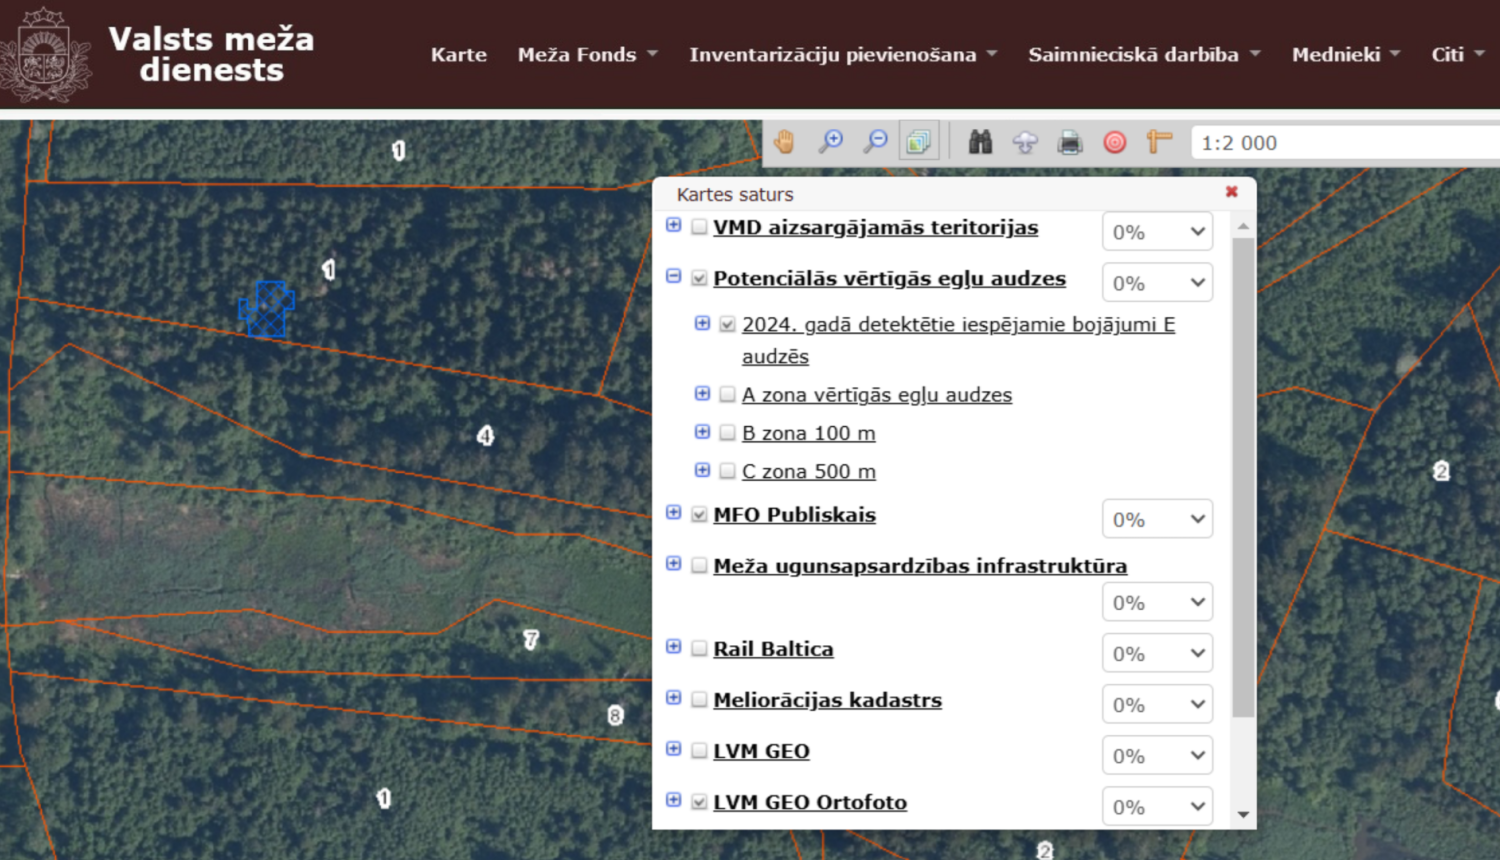Expand the Meliorācijas kadastrs layer group

click(x=674, y=698)
